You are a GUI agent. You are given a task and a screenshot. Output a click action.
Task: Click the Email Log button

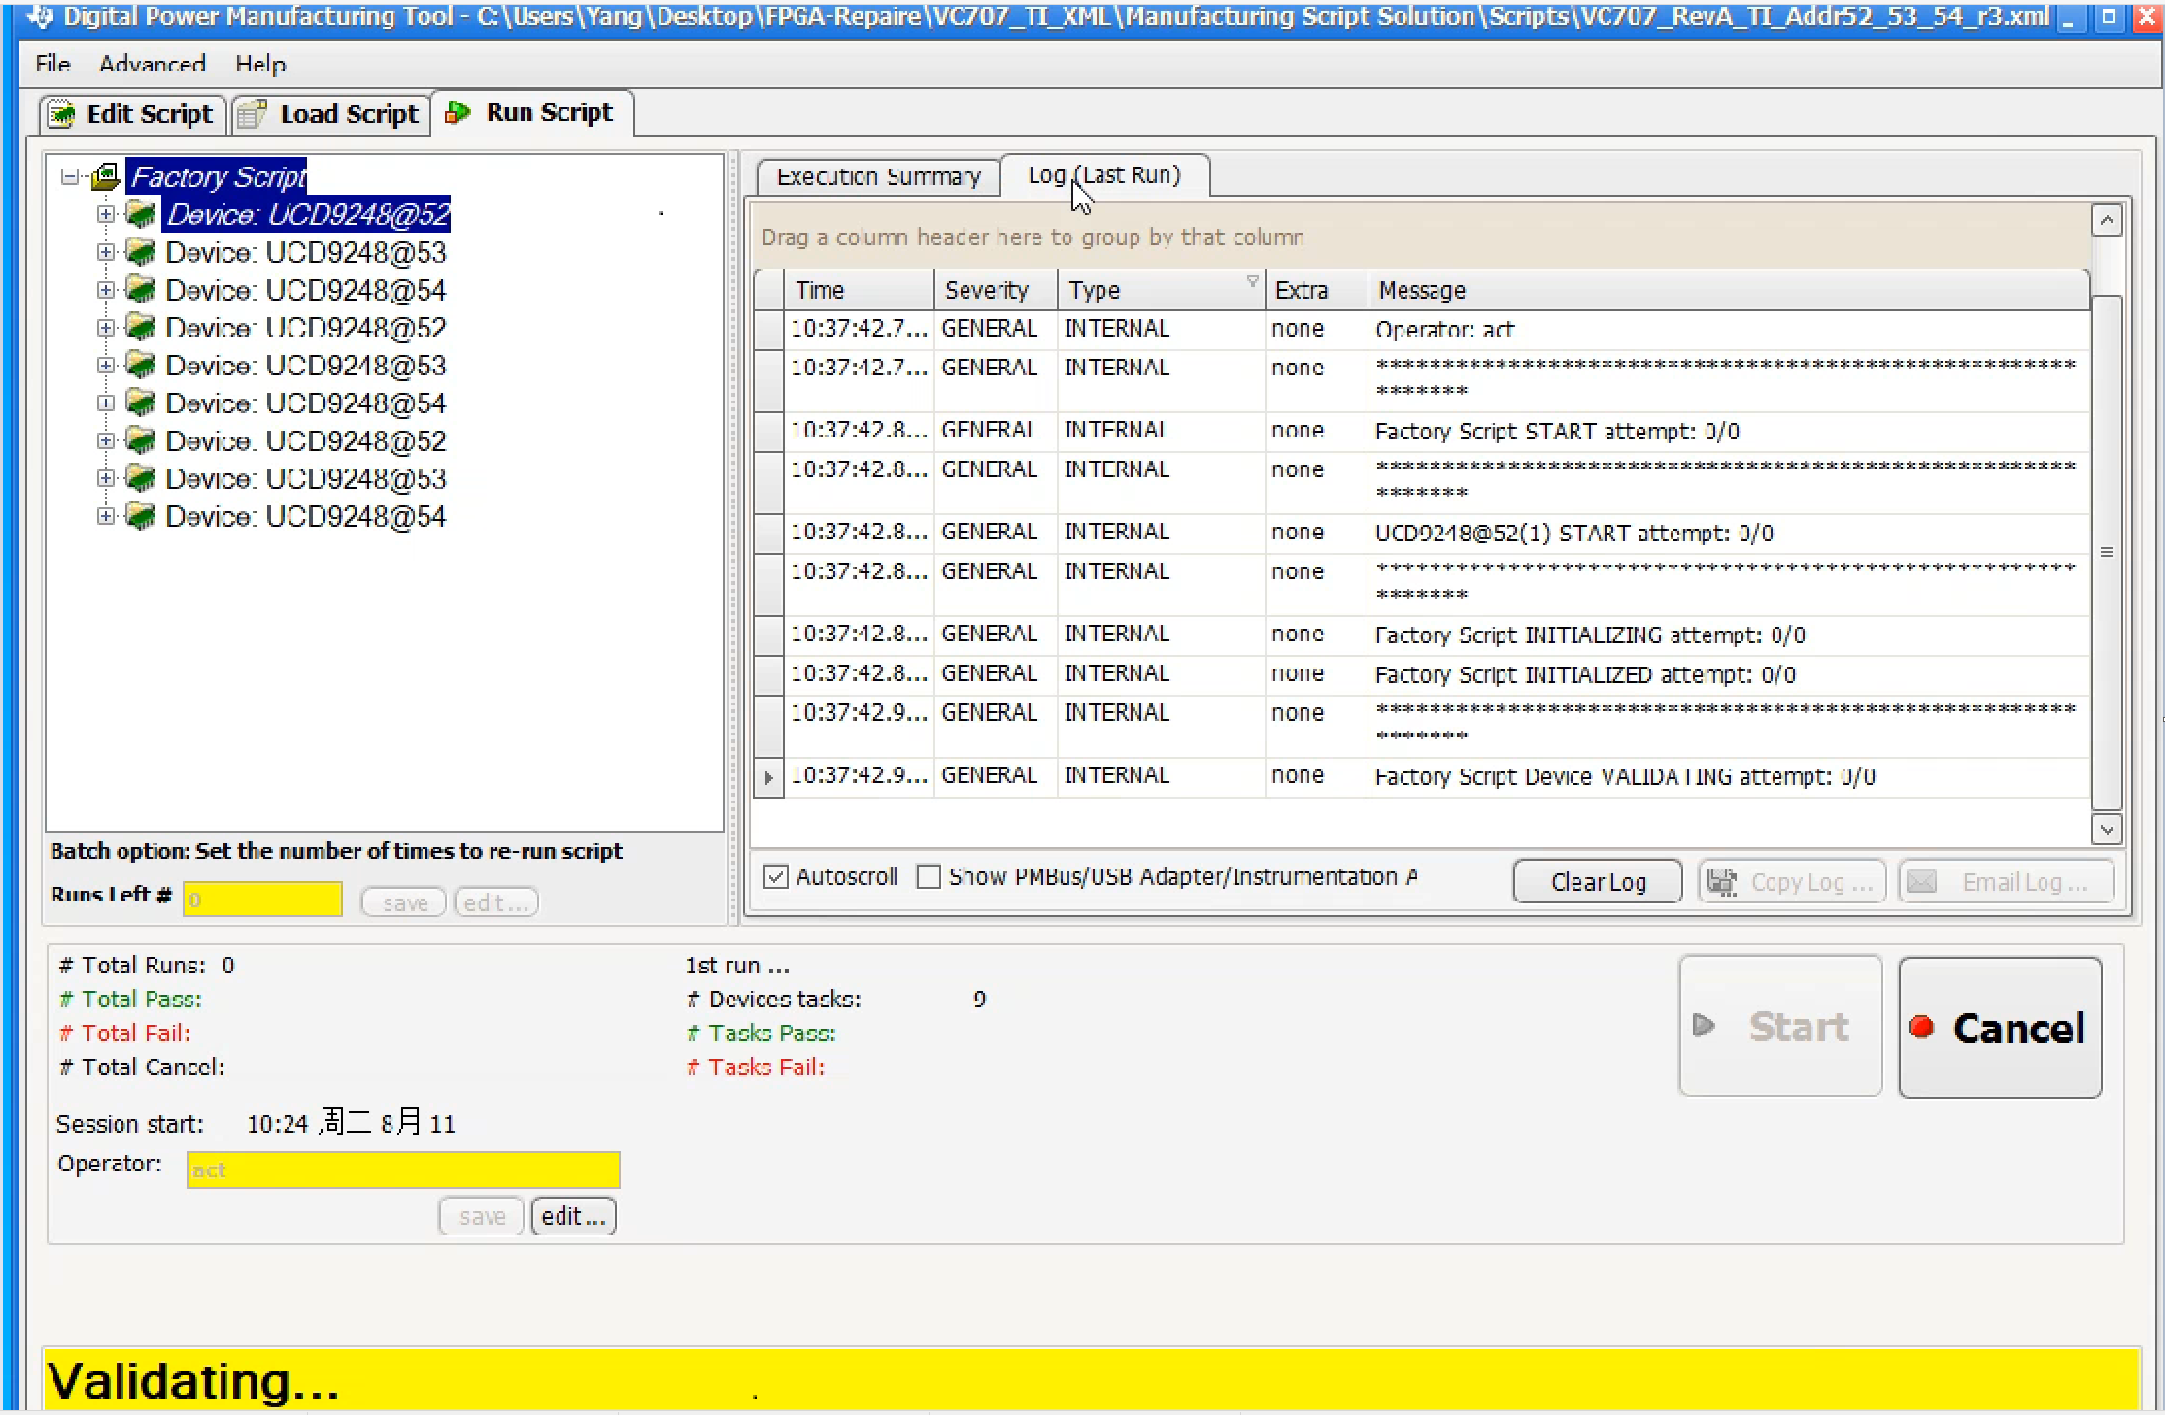tap(2007, 882)
